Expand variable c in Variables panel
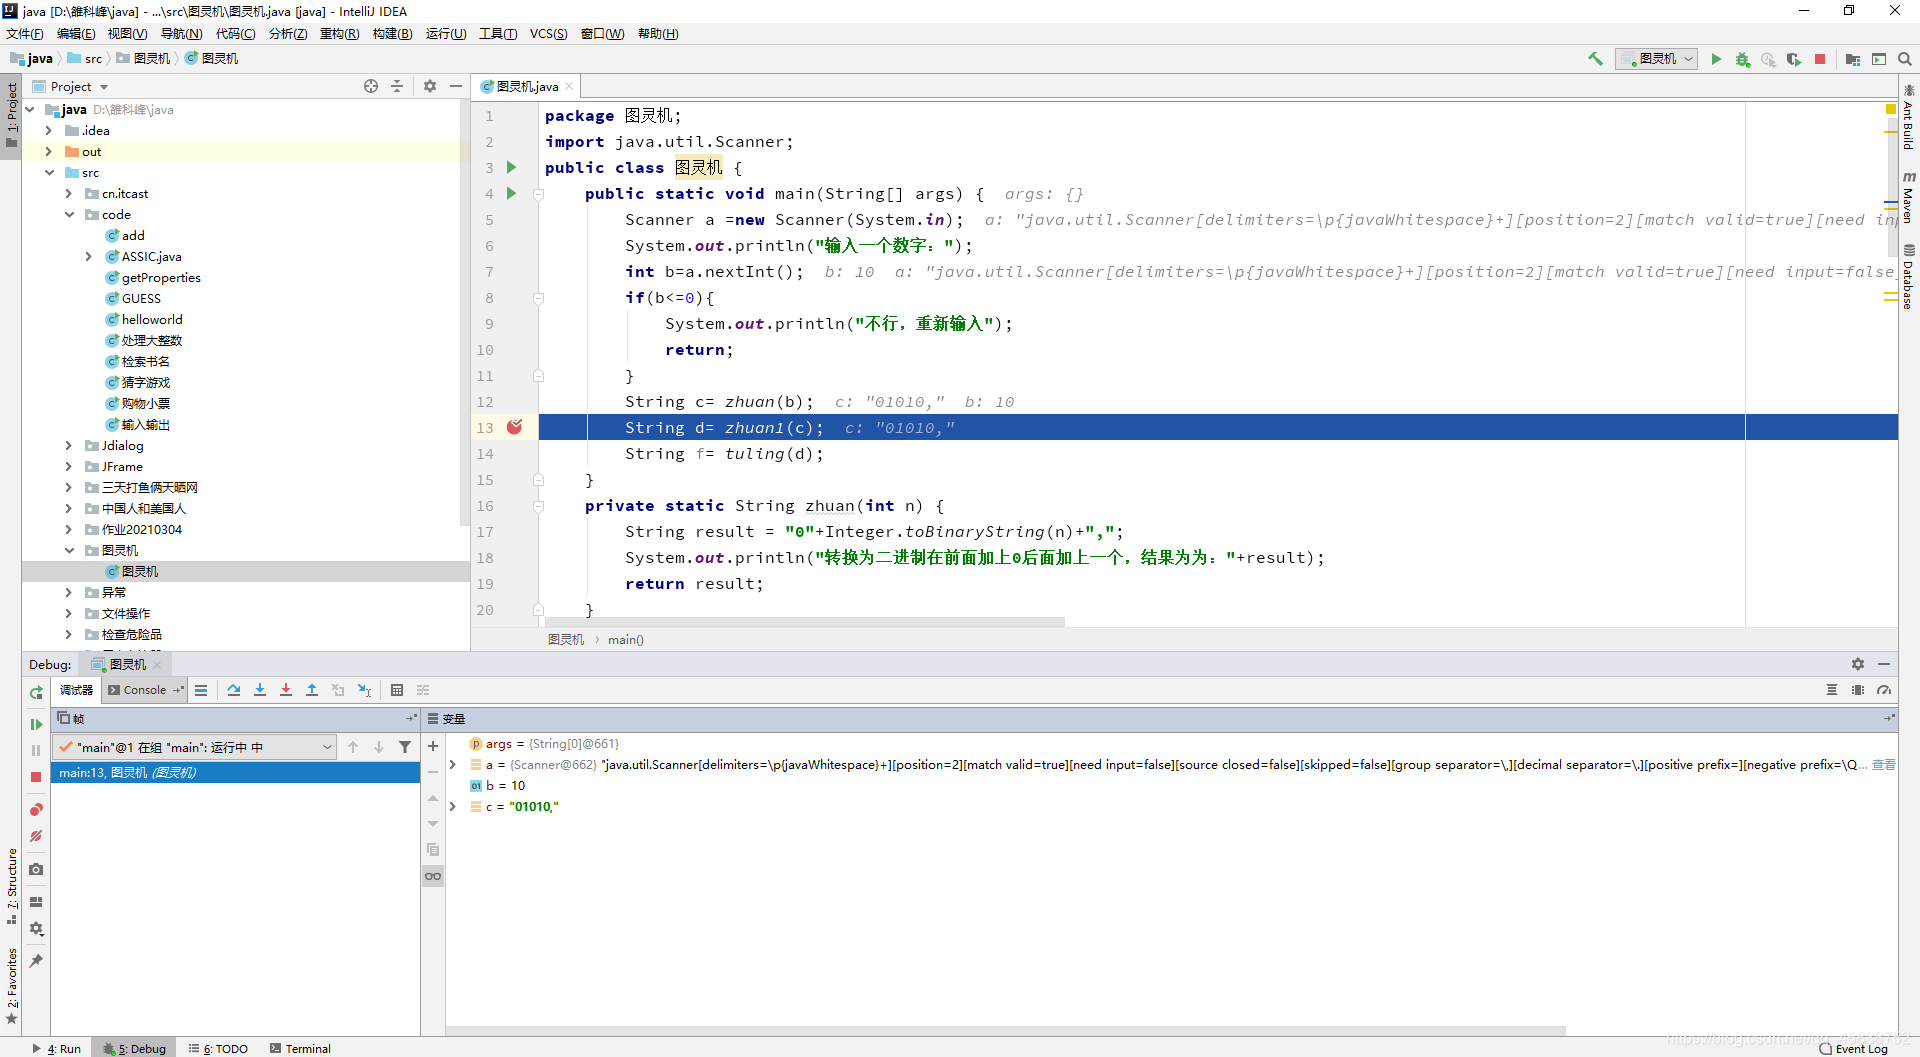 coord(453,806)
